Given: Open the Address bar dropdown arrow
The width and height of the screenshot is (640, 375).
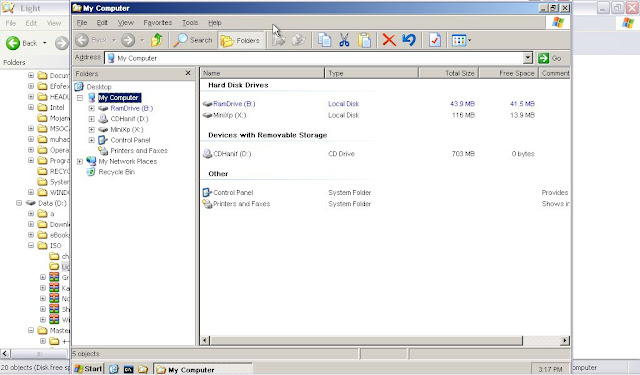Looking at the screenshot, I should click(x=528, y=58).
